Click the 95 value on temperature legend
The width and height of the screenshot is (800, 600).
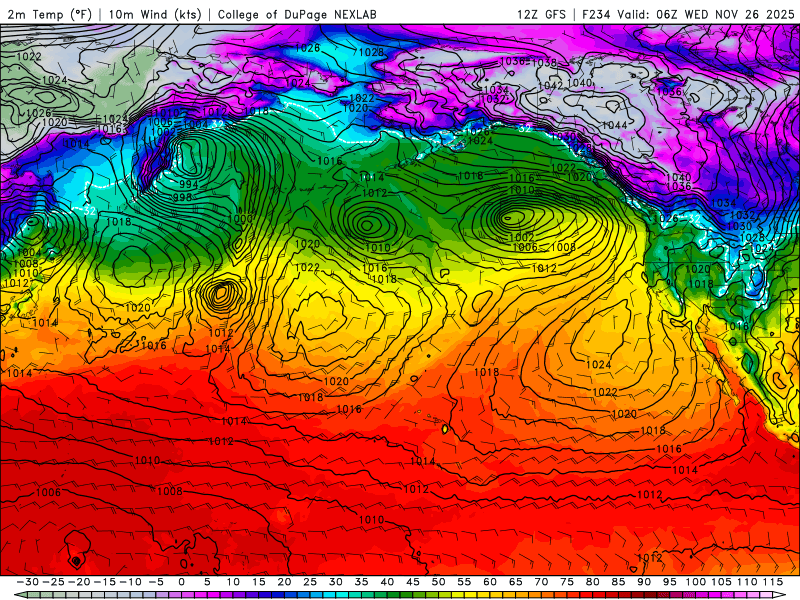pos(669,582)
